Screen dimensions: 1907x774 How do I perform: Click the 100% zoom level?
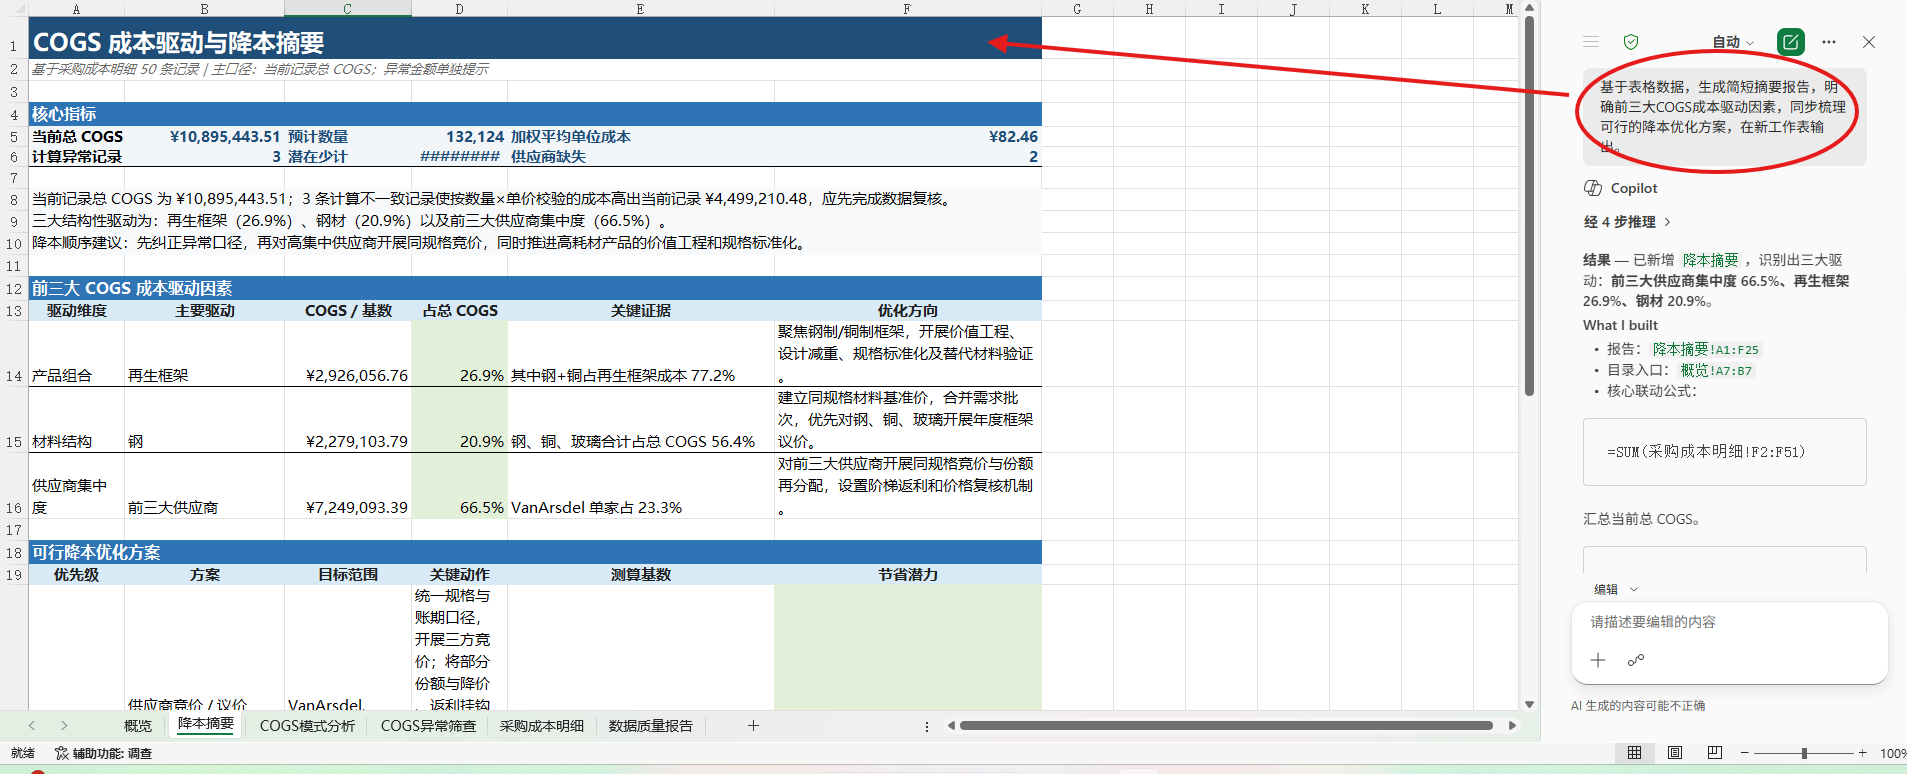pyautogui.click(x=1893, y=753)
